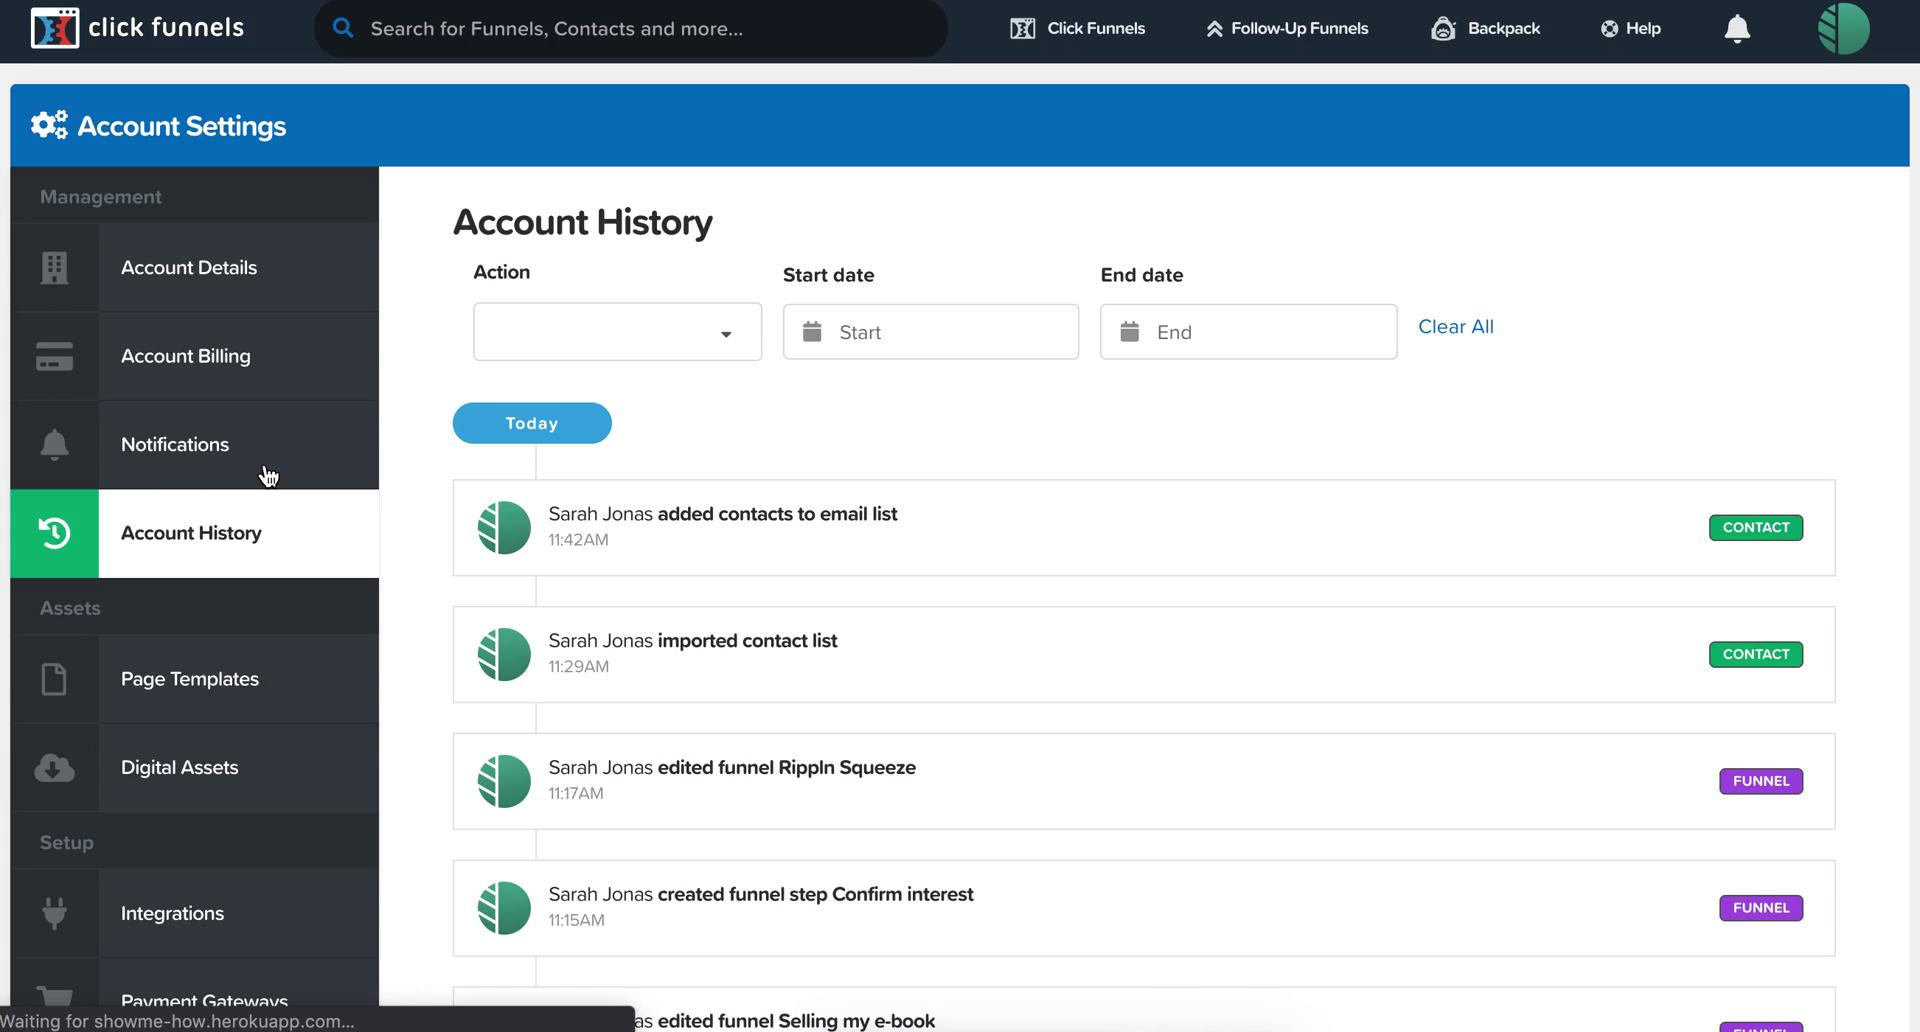This screenshot has width=1920, height=1032.
Task: Open the notifications bell in top bar
Action: point(1737,29)
